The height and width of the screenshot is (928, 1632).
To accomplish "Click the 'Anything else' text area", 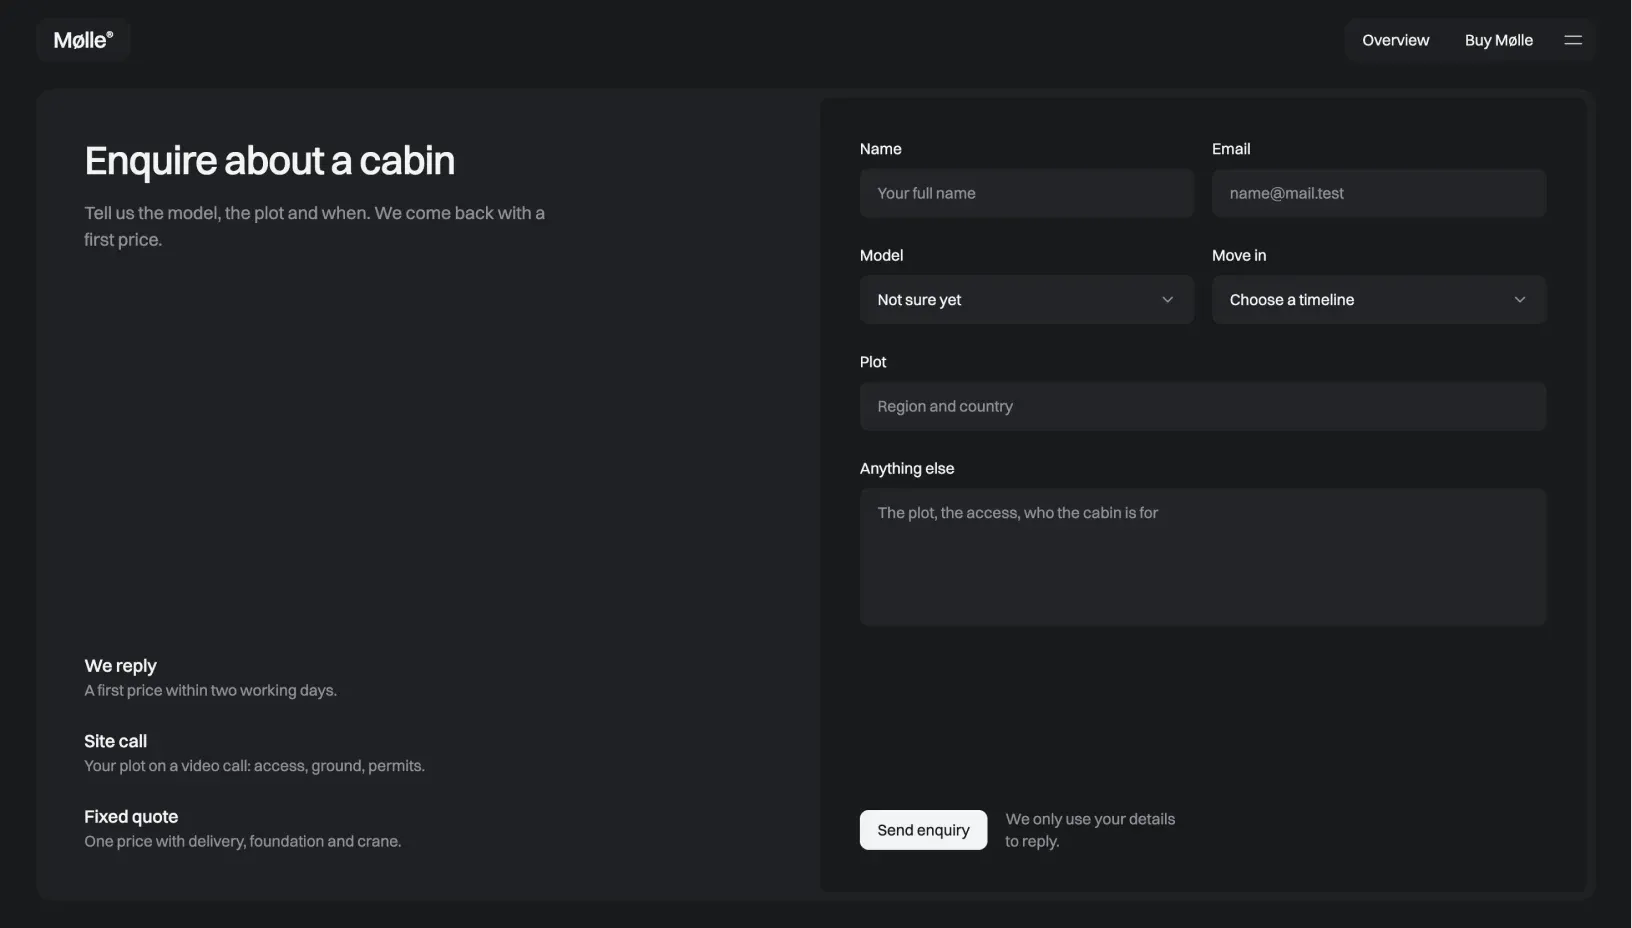I will tap(1203, 557).
